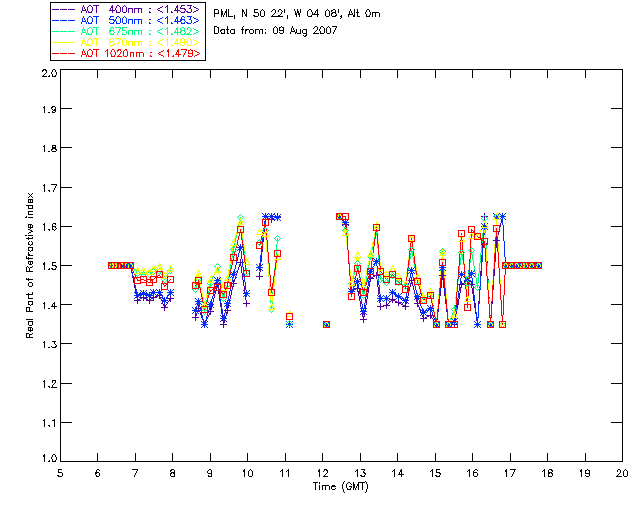Click the 1.0 y-axis tick label
This screenshot has width=640, height=512.
coord(49,458)
